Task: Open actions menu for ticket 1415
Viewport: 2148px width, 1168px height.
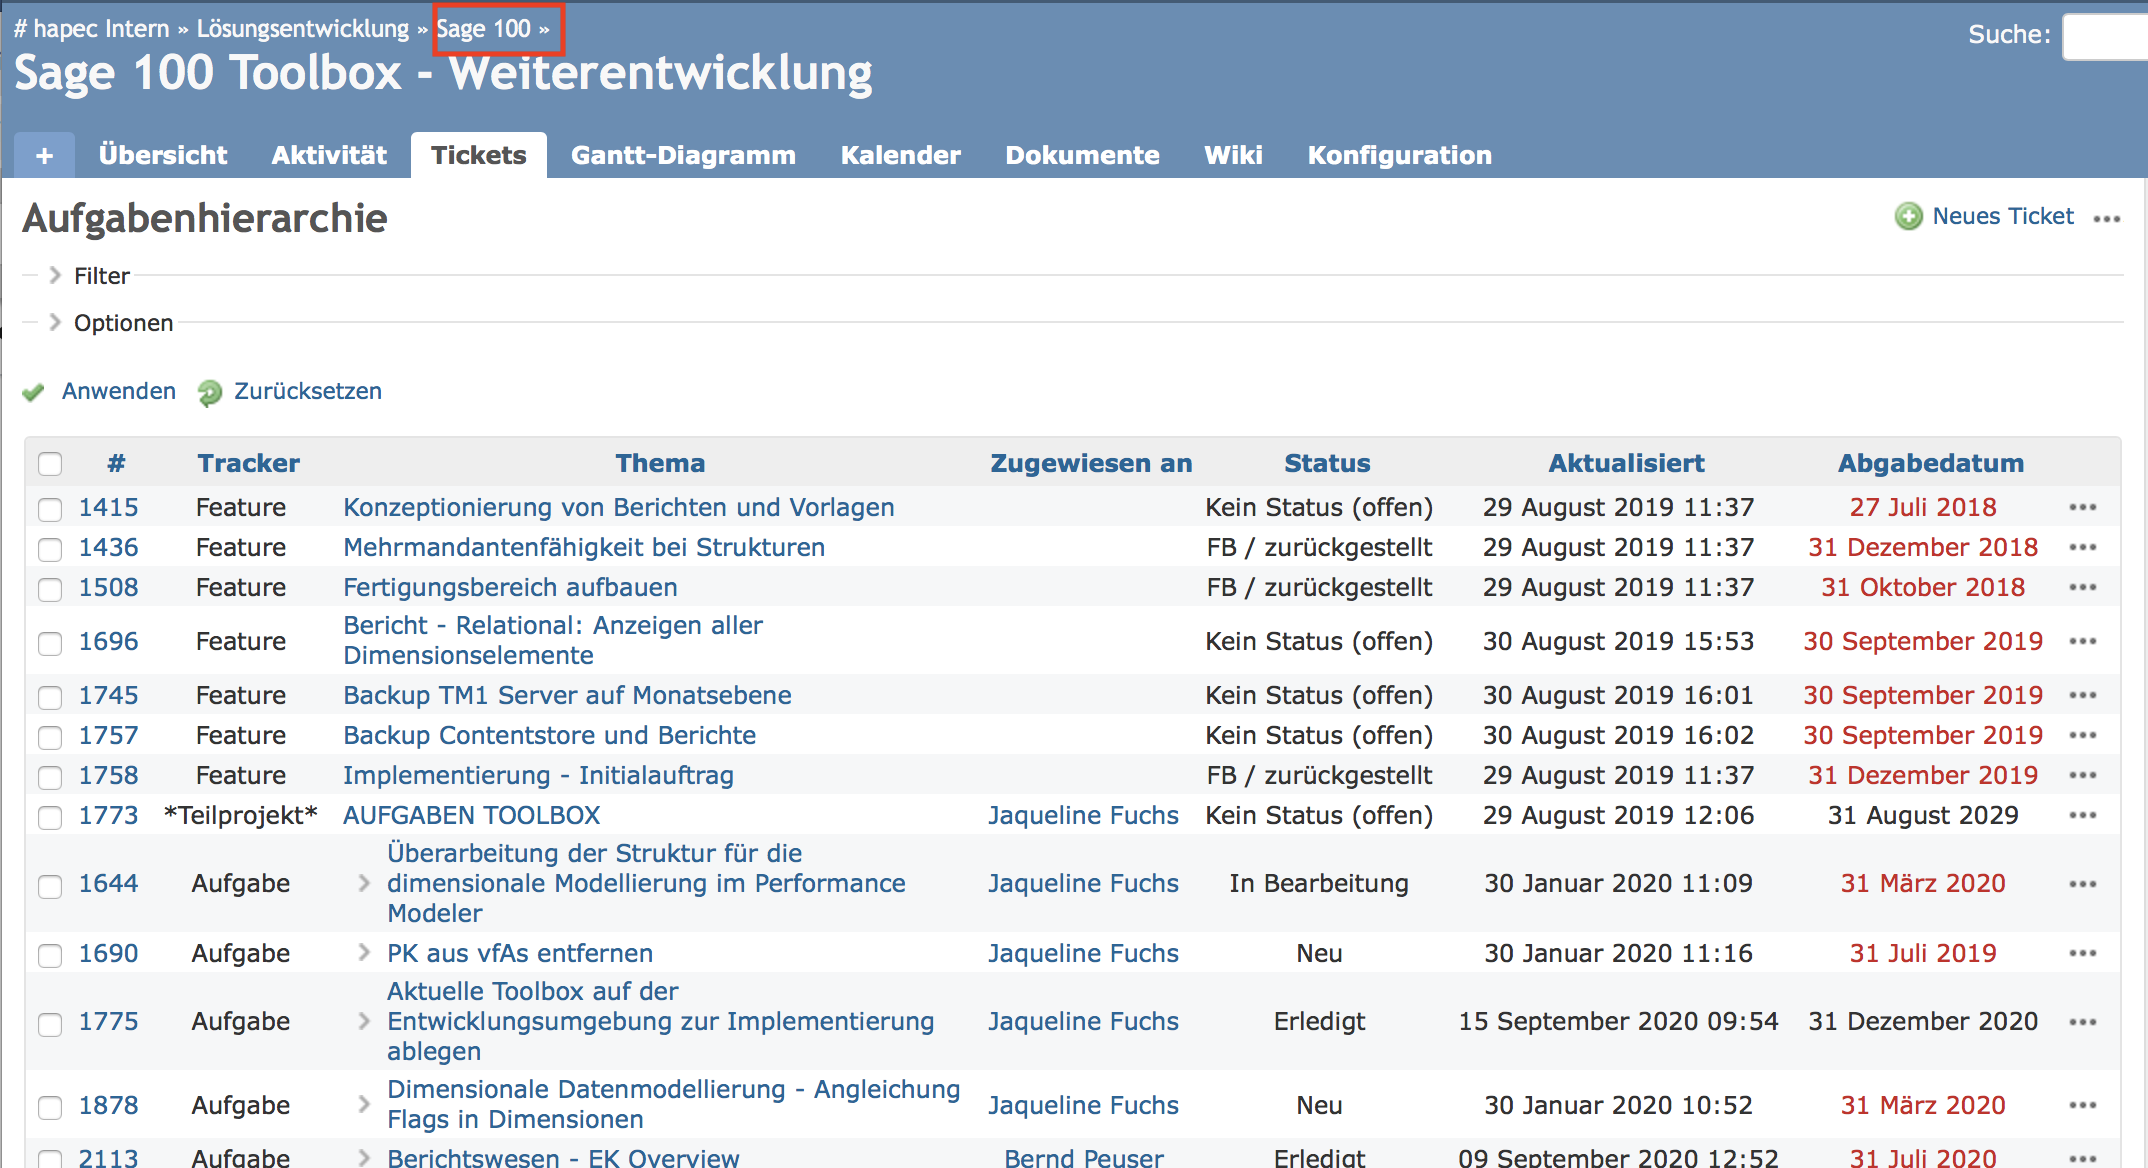Action: point(2083,507)
